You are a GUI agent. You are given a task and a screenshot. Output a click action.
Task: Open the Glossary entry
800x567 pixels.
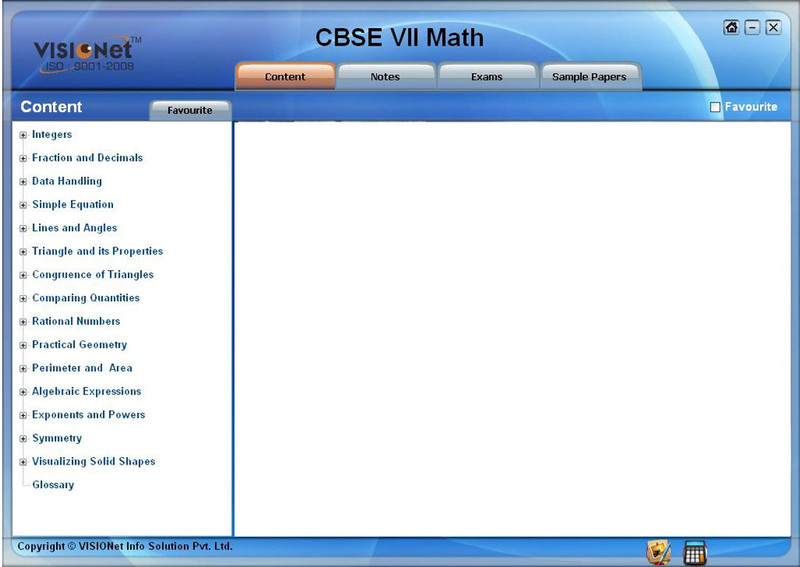(x=53, y=485)
